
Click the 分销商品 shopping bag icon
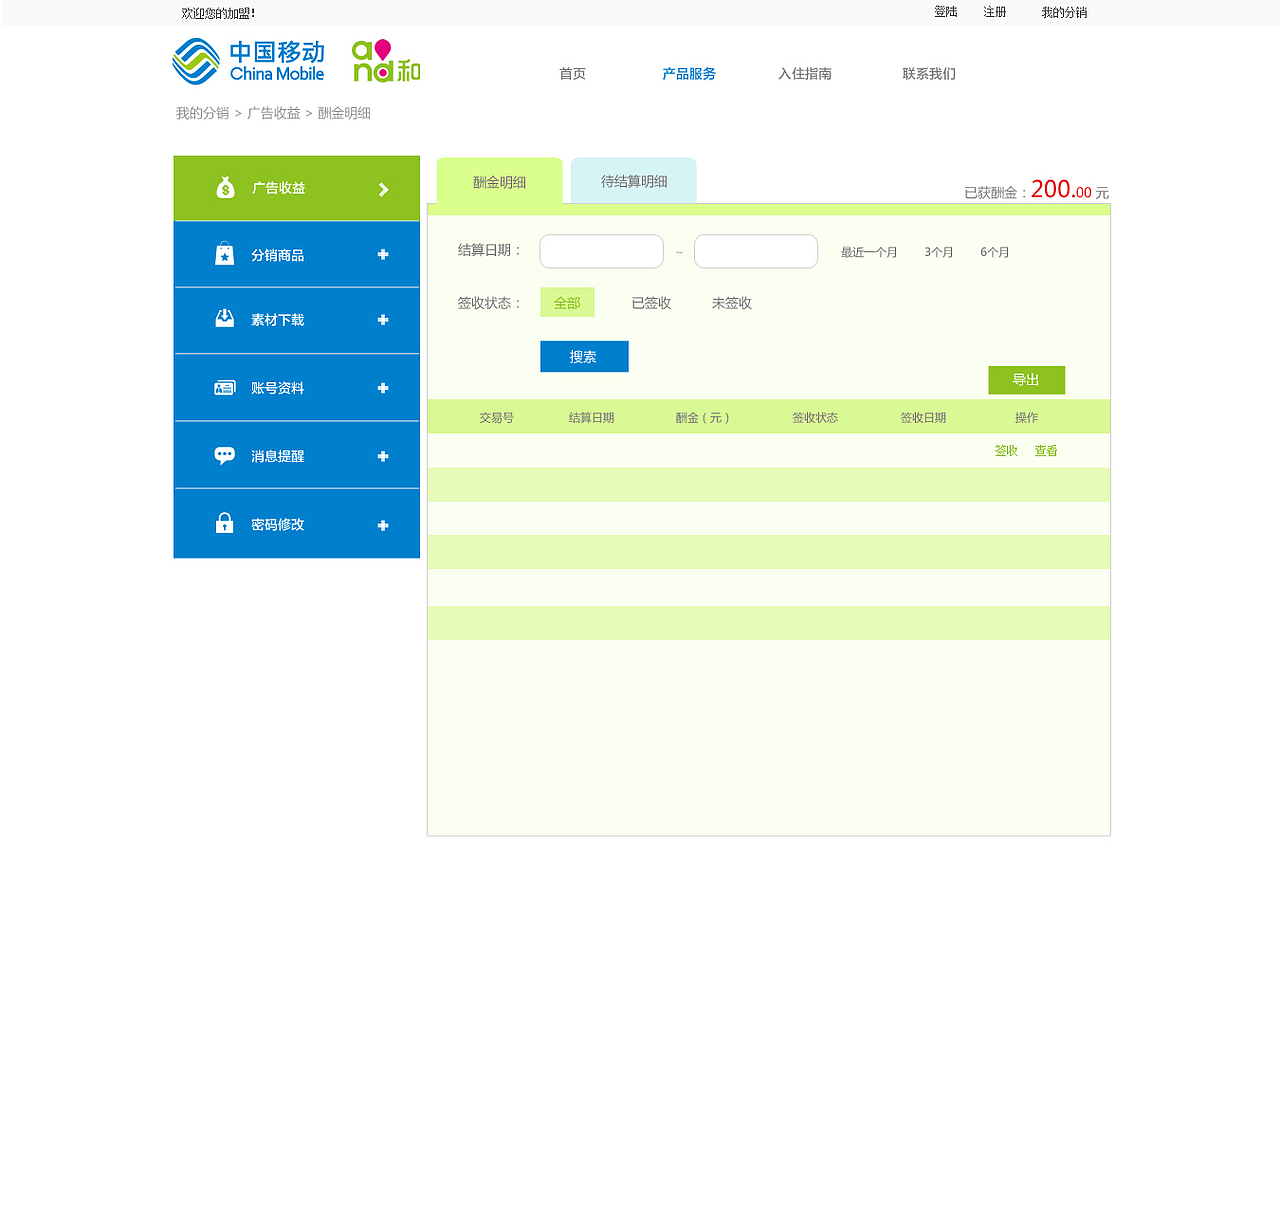[x=224, y=254]
